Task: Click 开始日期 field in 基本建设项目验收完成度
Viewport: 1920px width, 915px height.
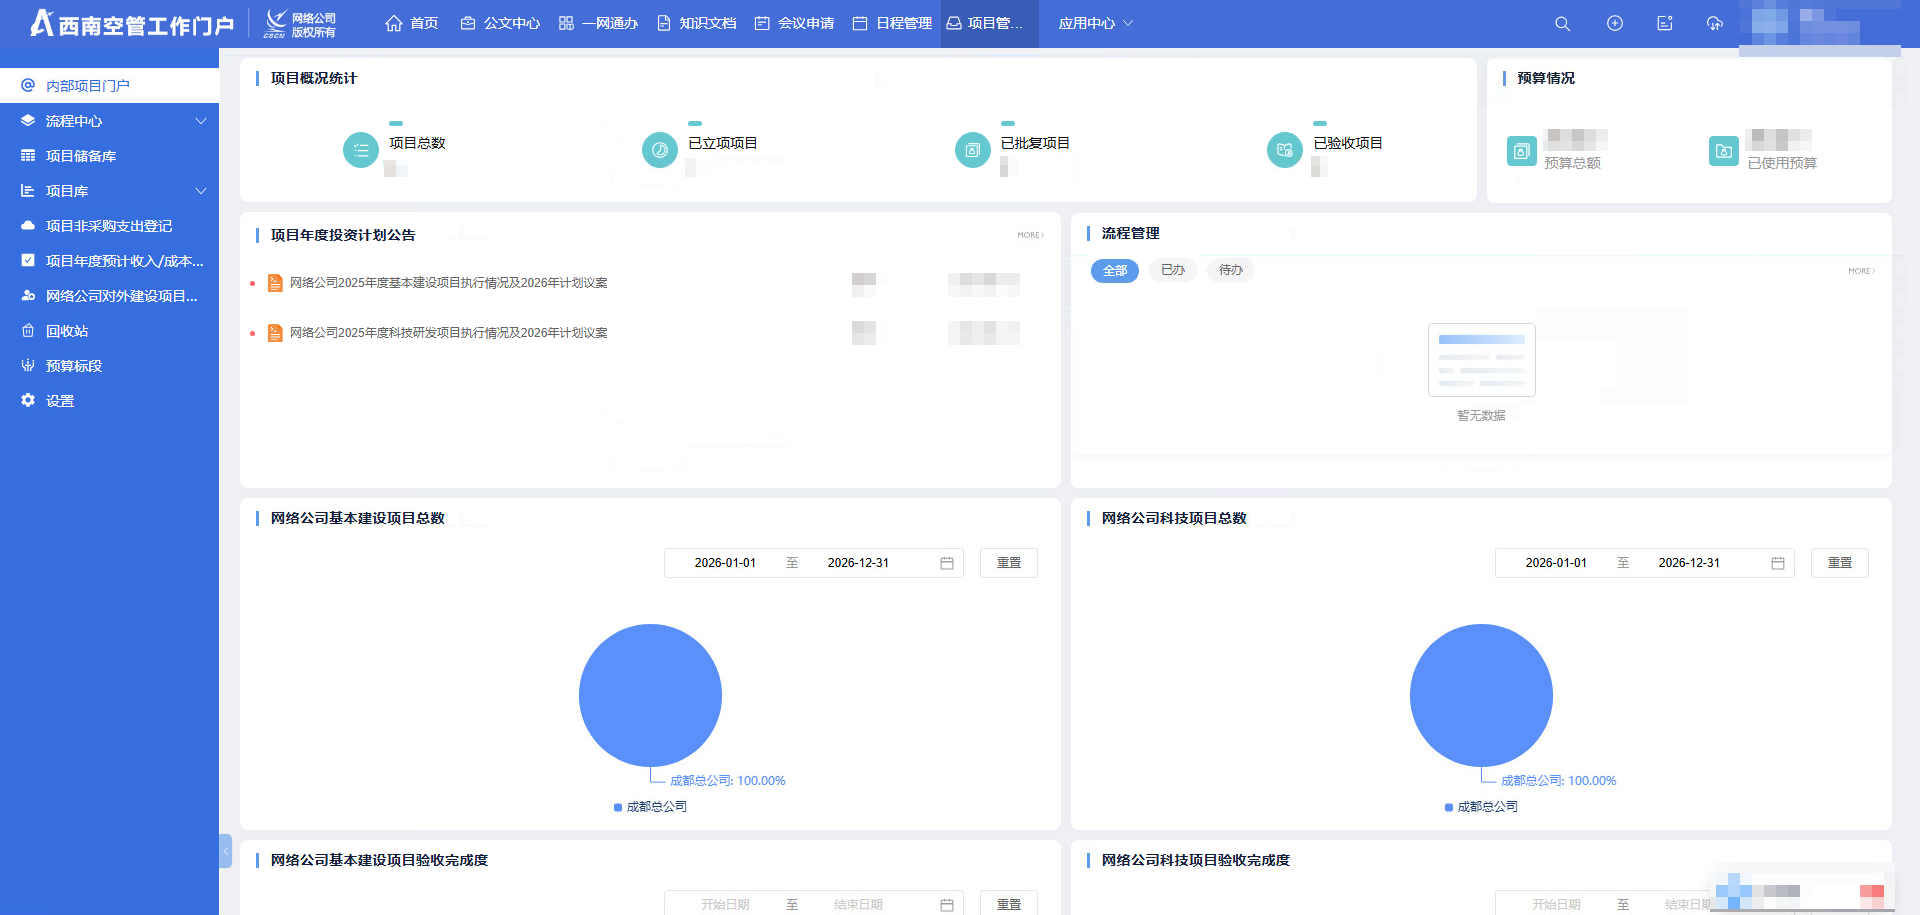Action: pos(725,905)
